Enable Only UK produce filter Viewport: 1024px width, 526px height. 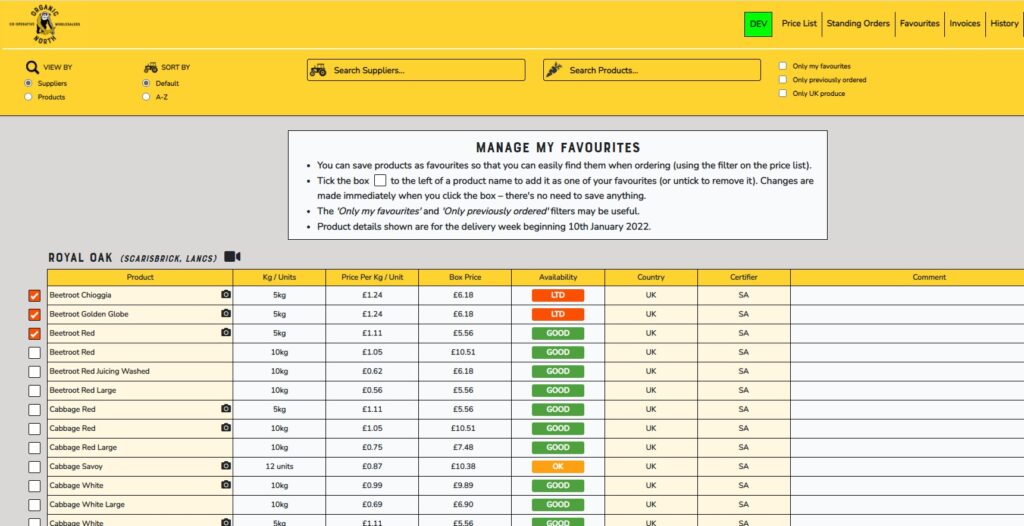click(x=782, y=93)
